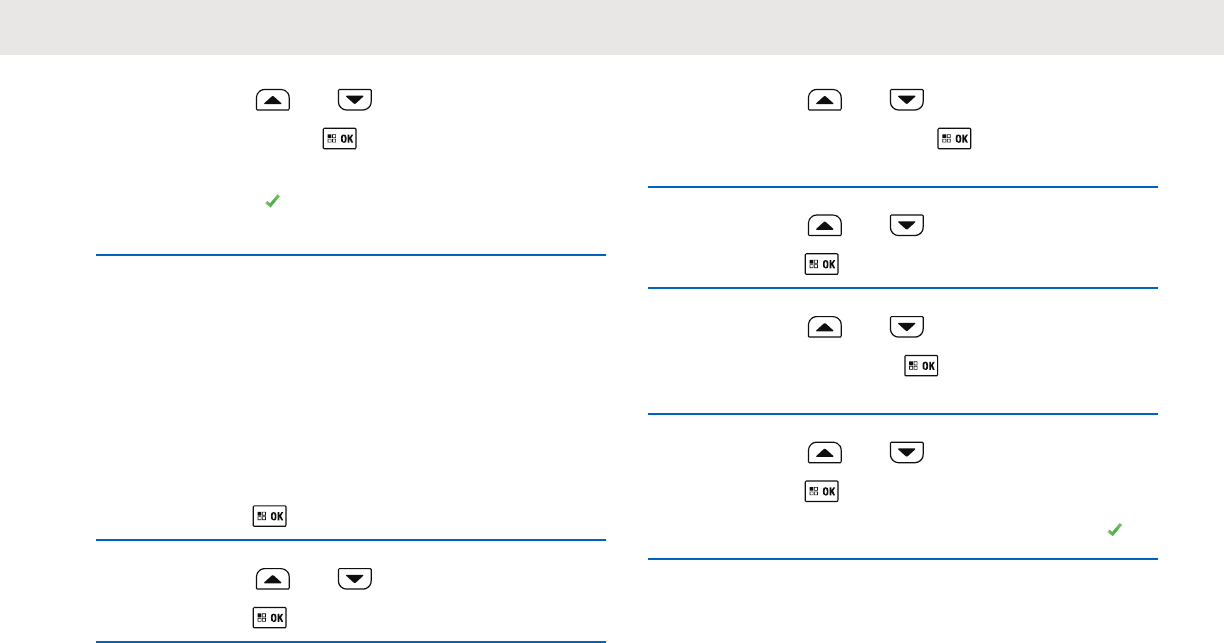
Task: Click the down arrow in right column's second step
Action: pyautogui.click(x=907, y=227)
